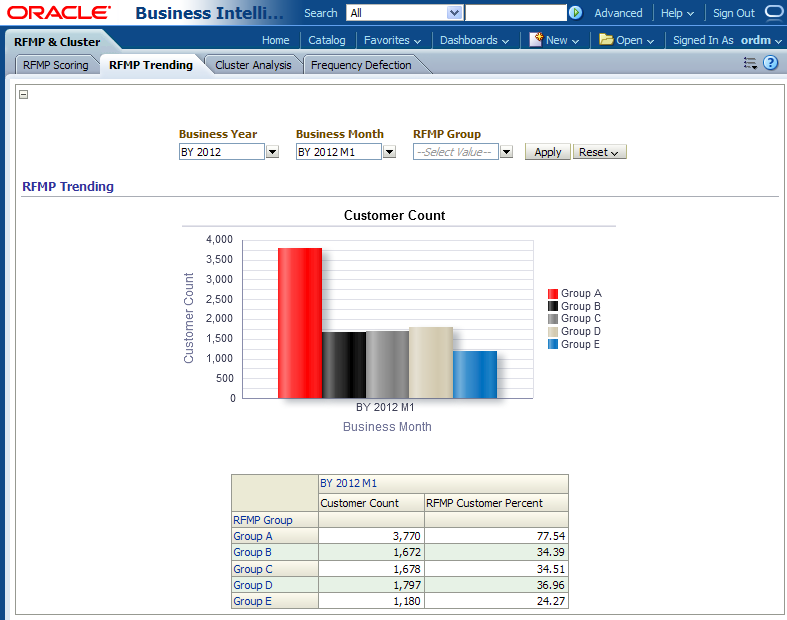Expand the Business Year dropdown
The image size is (787, 620).
[272, 152]
